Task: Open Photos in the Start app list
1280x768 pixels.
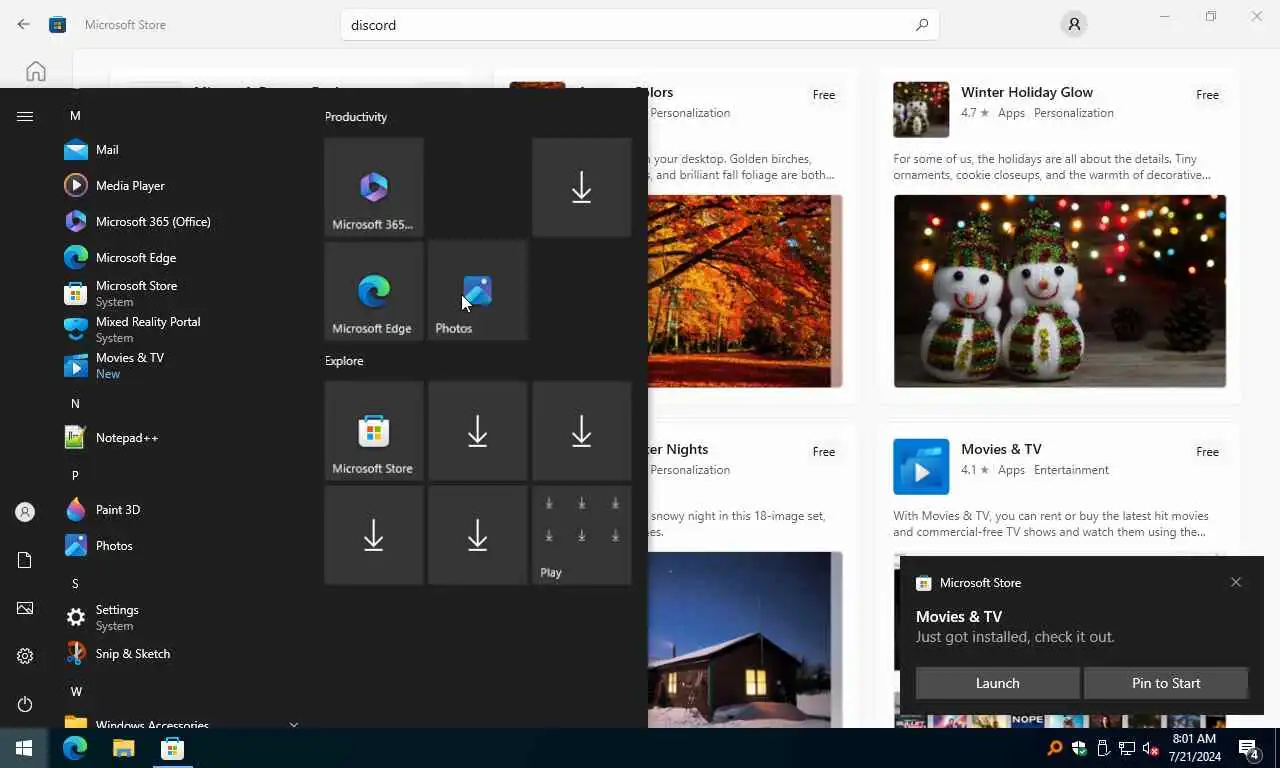Action: click(x=180, y=546)
